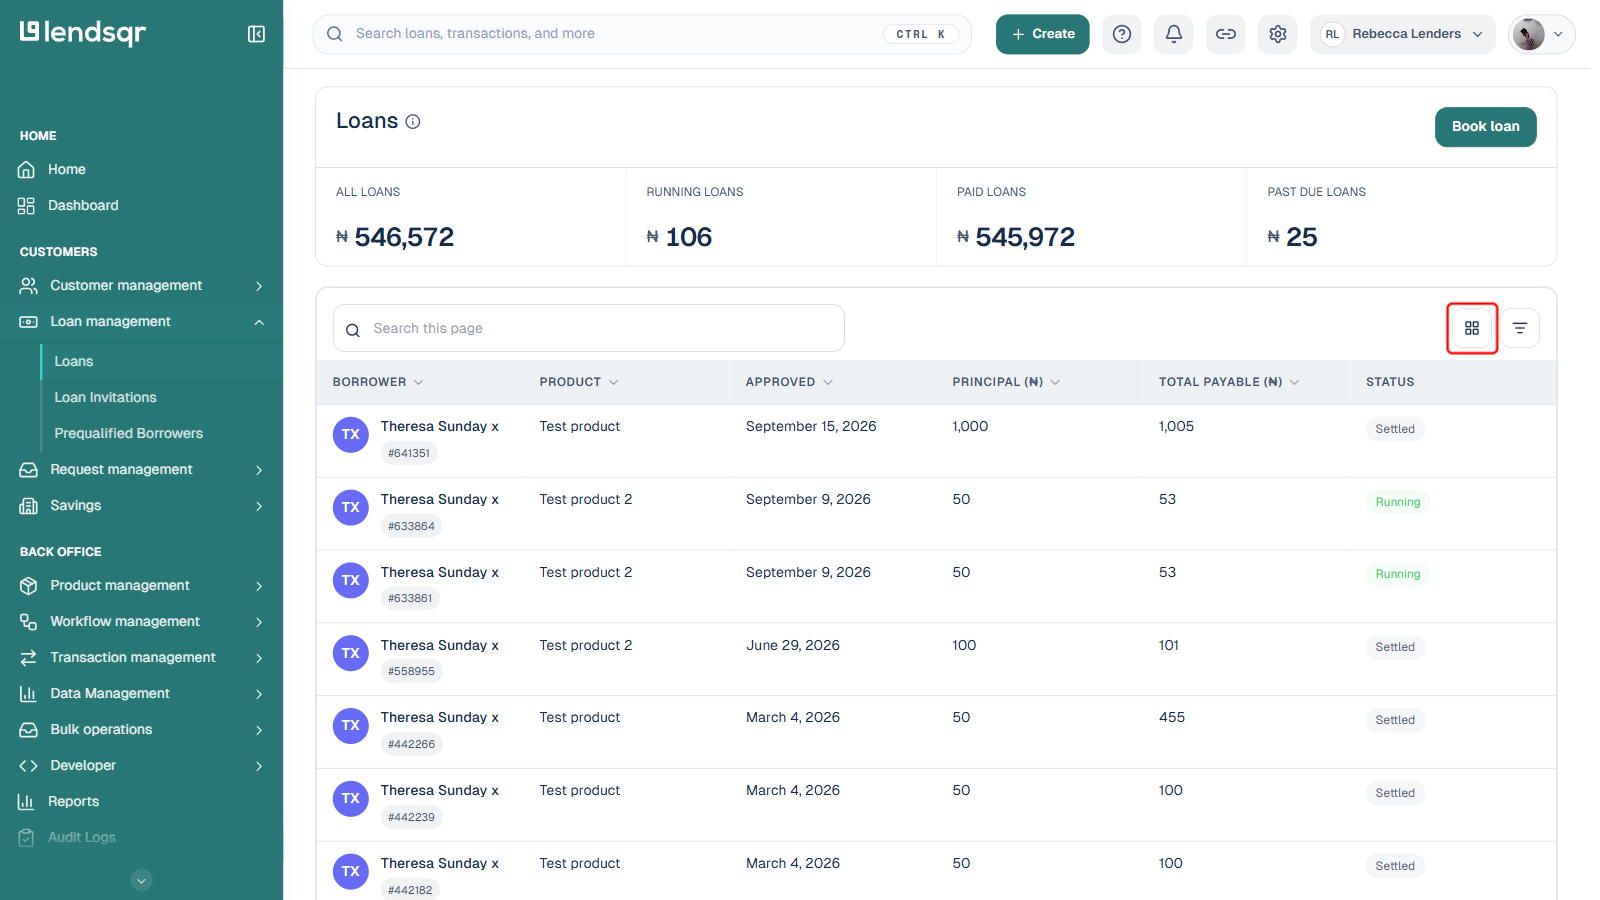Click TX avatar for loan #641351
This screenshot has width=1600, height=900.
coord(351,435)
